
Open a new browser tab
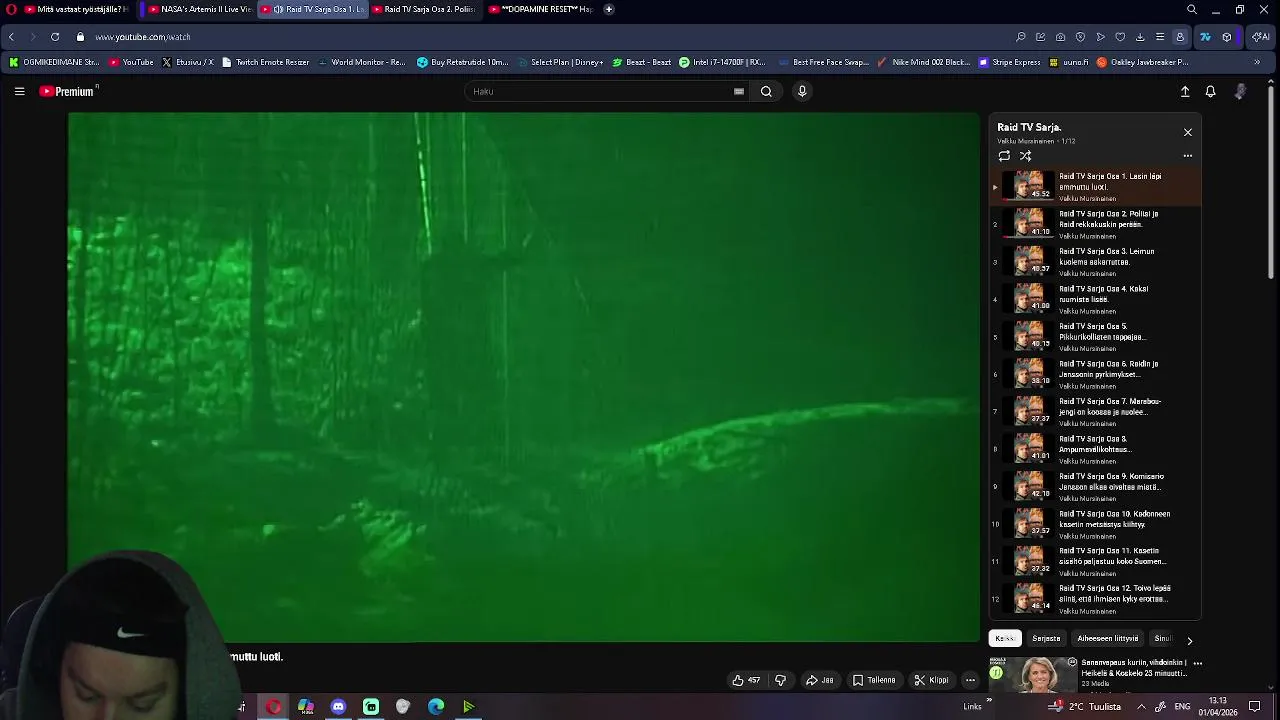609,10
